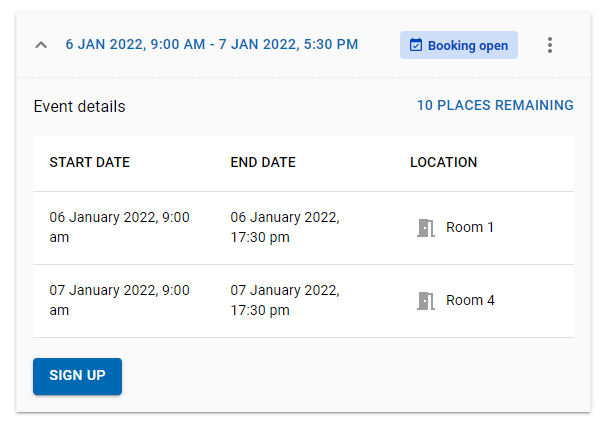Click the Start Date column header

(x=90, y=162)
